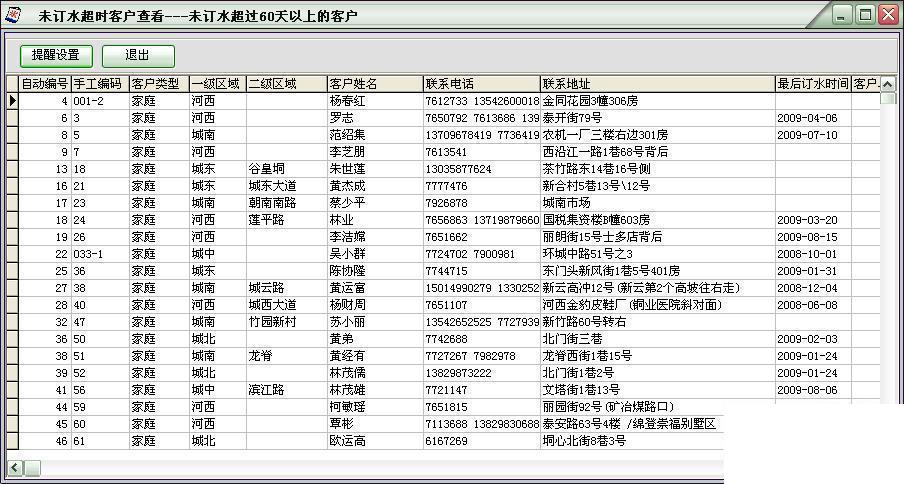
Task: Select customer name 黄杰成
Action: [x=347, y=186]
